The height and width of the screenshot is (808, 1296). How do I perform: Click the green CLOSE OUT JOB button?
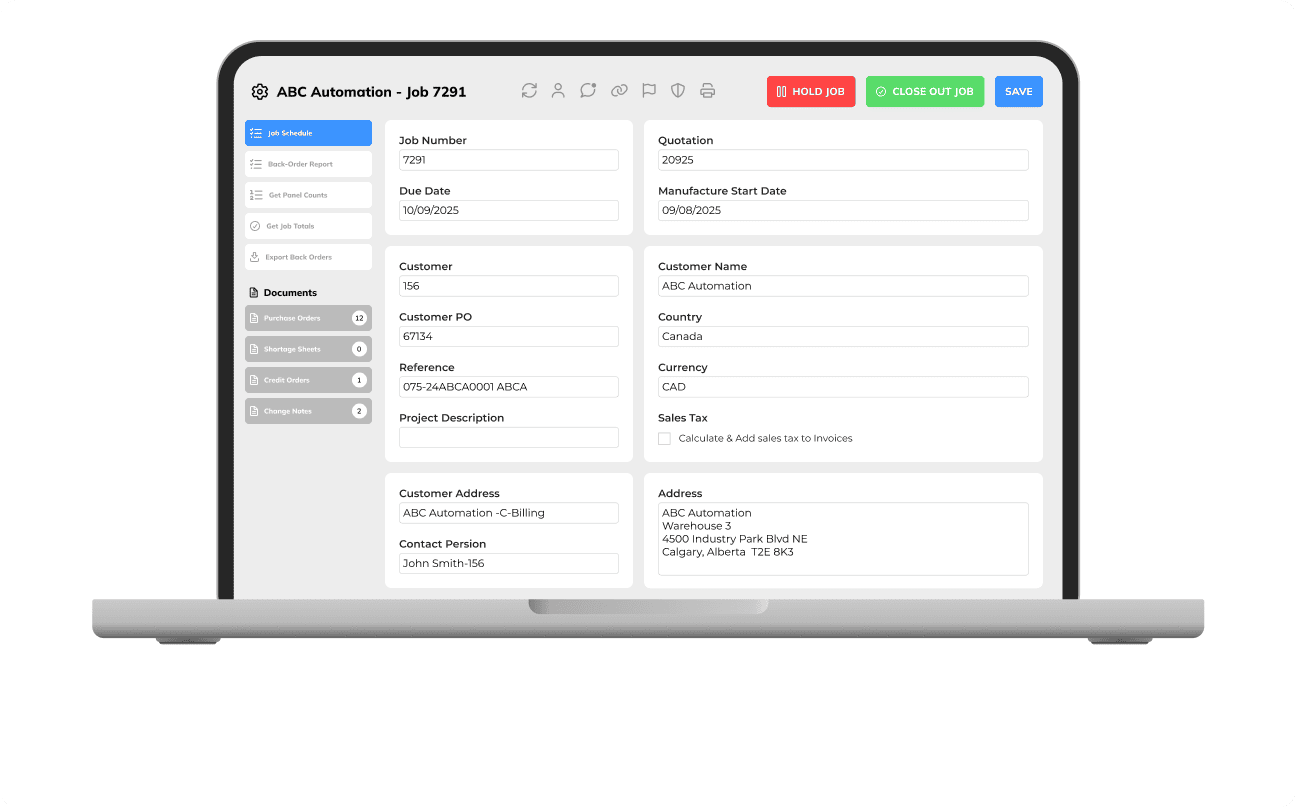(925, 91)
